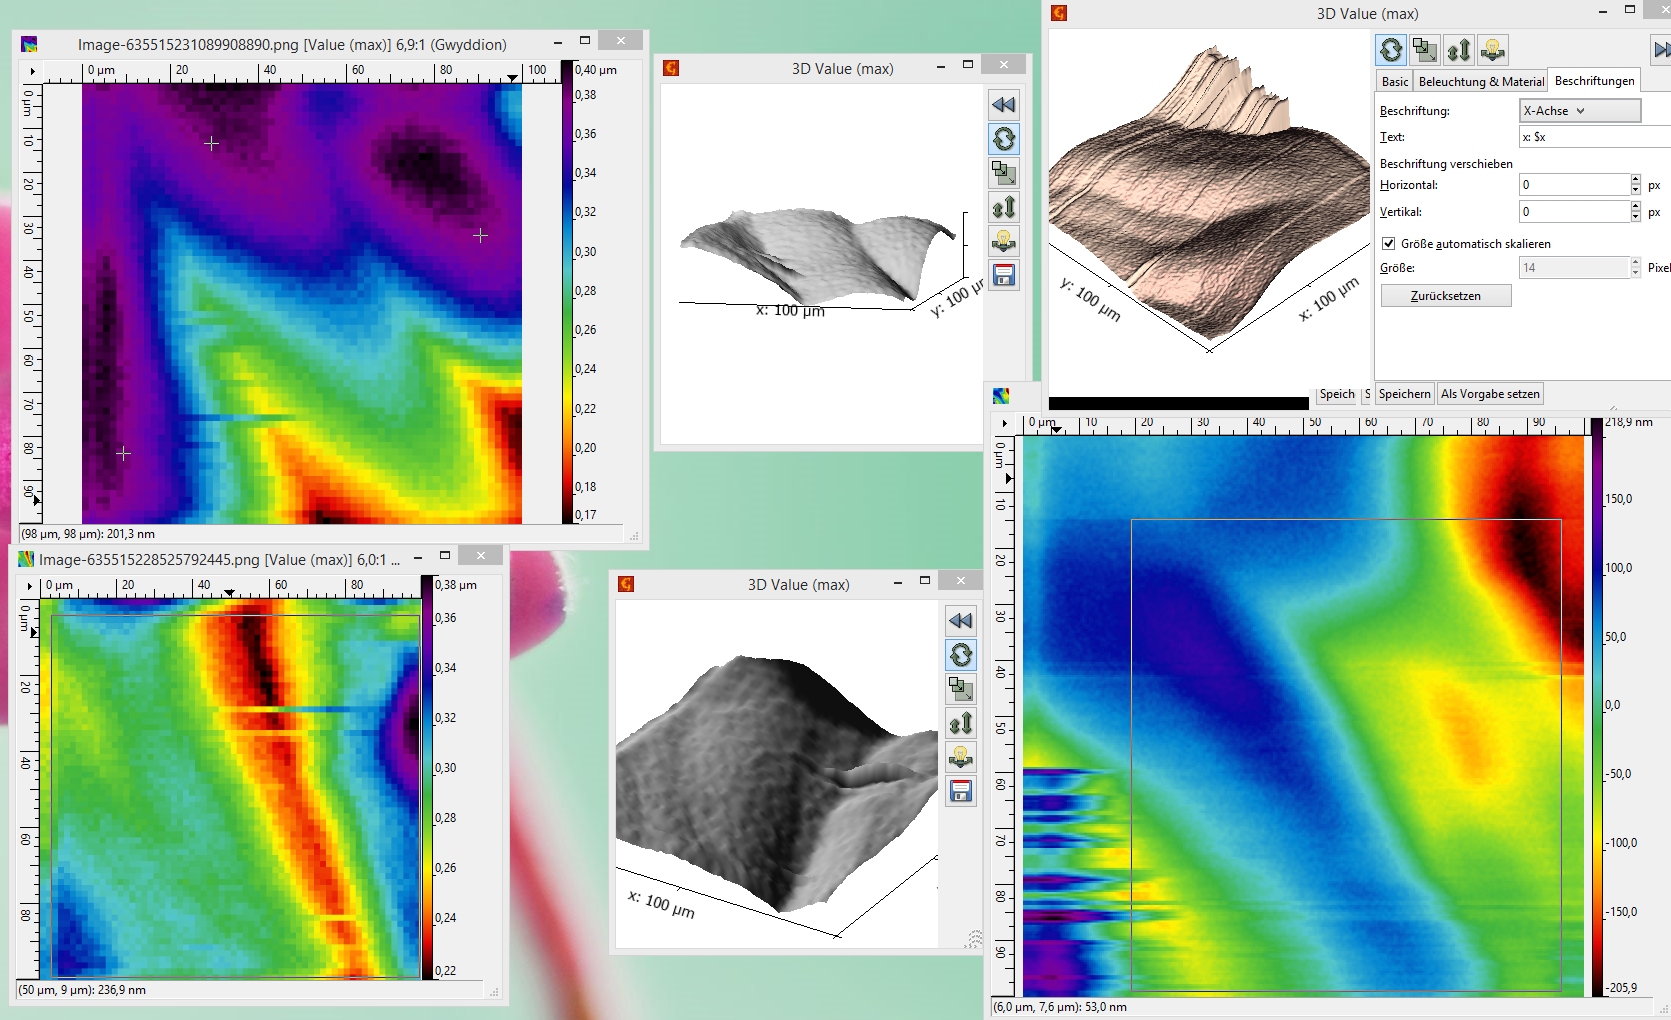Image resolution: width=1671 pixels, height=1020 pixels.
Task: Click 'Als Vorgabe setzen' button
Action: click(x=1490, y=394)
